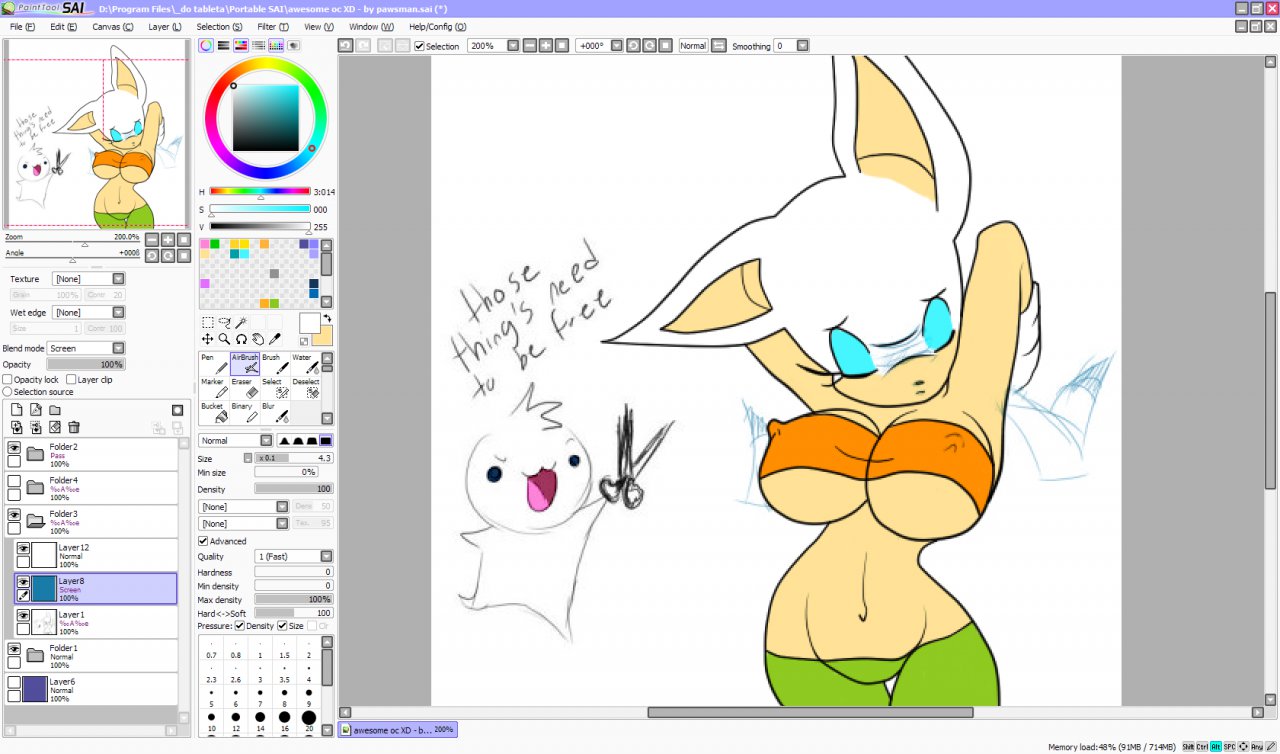Click the bright green palette swatch
The width and height of the screenshot is (1280, 754).
pyautogui.click(x=215, y=243)
